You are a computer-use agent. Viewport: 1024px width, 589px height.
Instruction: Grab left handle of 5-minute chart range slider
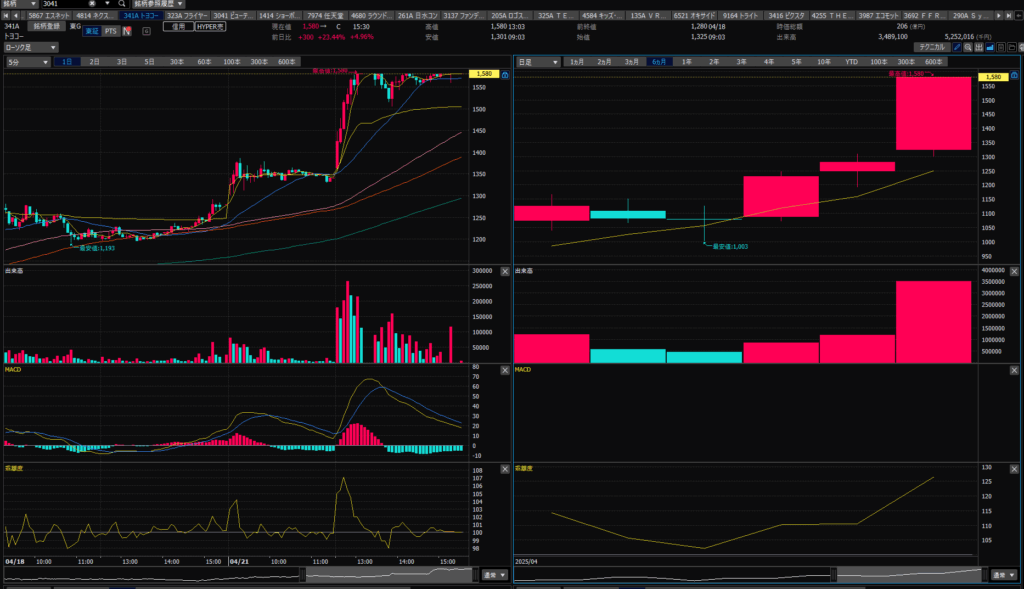(x=302, y=575)
